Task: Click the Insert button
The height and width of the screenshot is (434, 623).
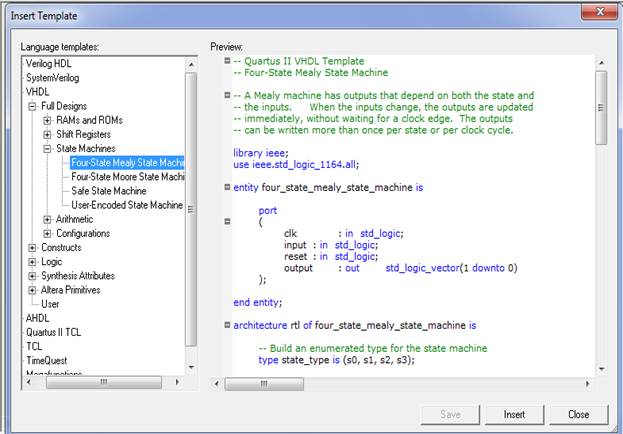Action: [514, 414]
